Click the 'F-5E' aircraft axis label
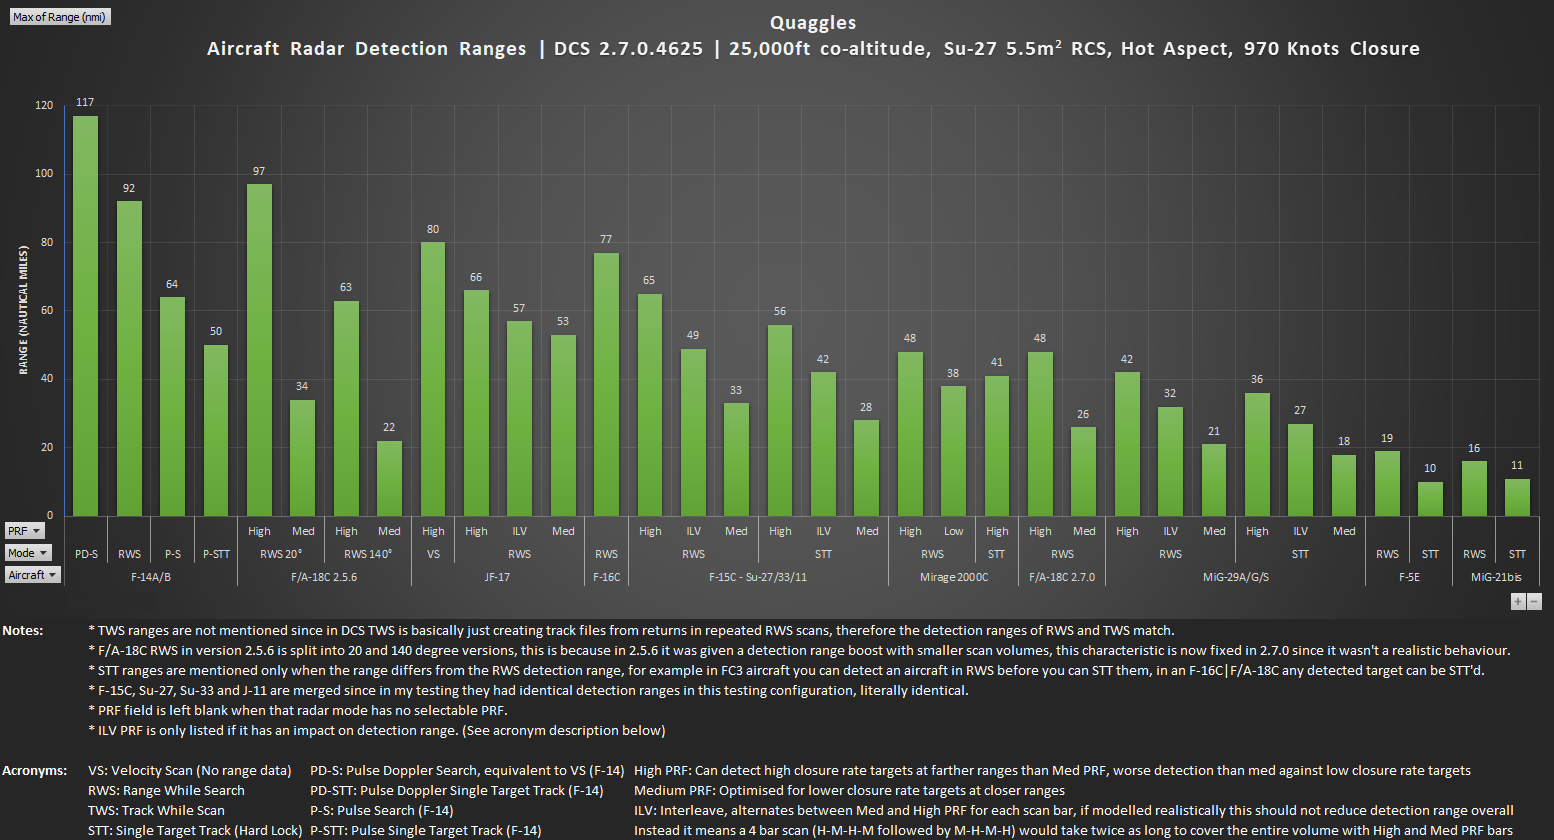Image resolution: width=1554 pixels, height=840 pixels. coord(1409,577)
